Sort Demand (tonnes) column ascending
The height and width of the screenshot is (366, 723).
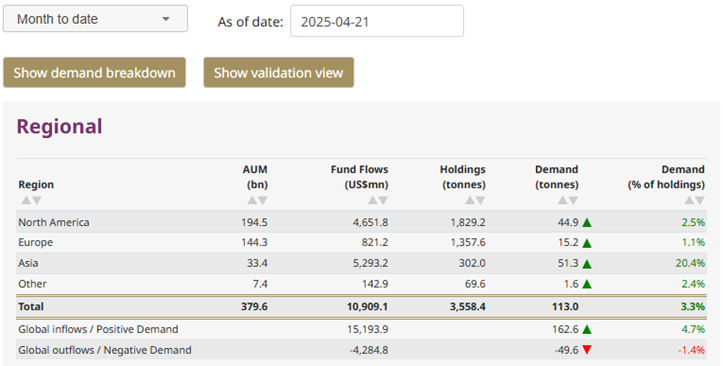point(563,201)
